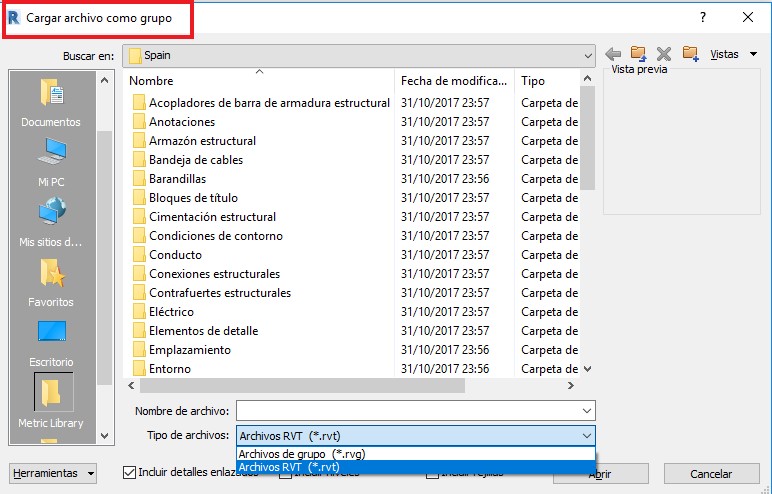
Task: Toggle Incluir detalles enlazados checkbox
Action: pyautogui.click(x=130, y=473)
